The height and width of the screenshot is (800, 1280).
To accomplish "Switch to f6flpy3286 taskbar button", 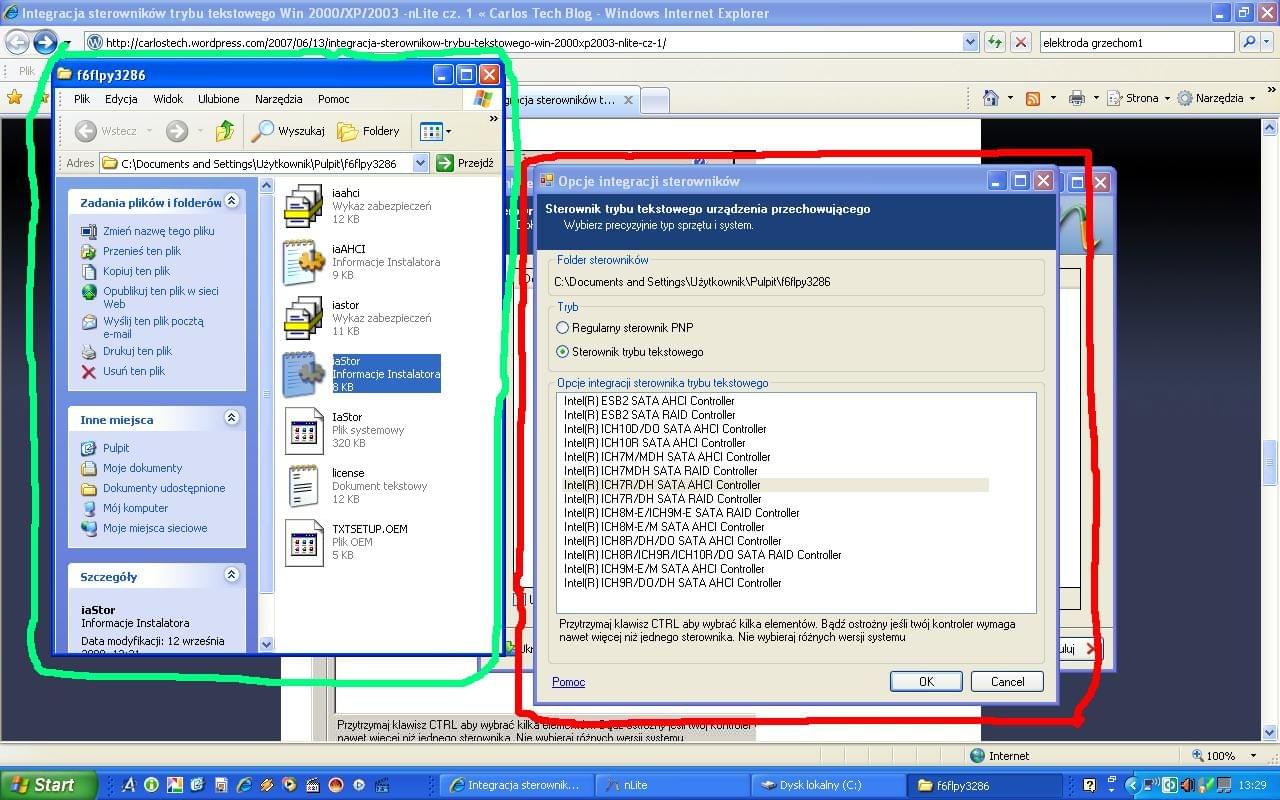I will (983, 785).
